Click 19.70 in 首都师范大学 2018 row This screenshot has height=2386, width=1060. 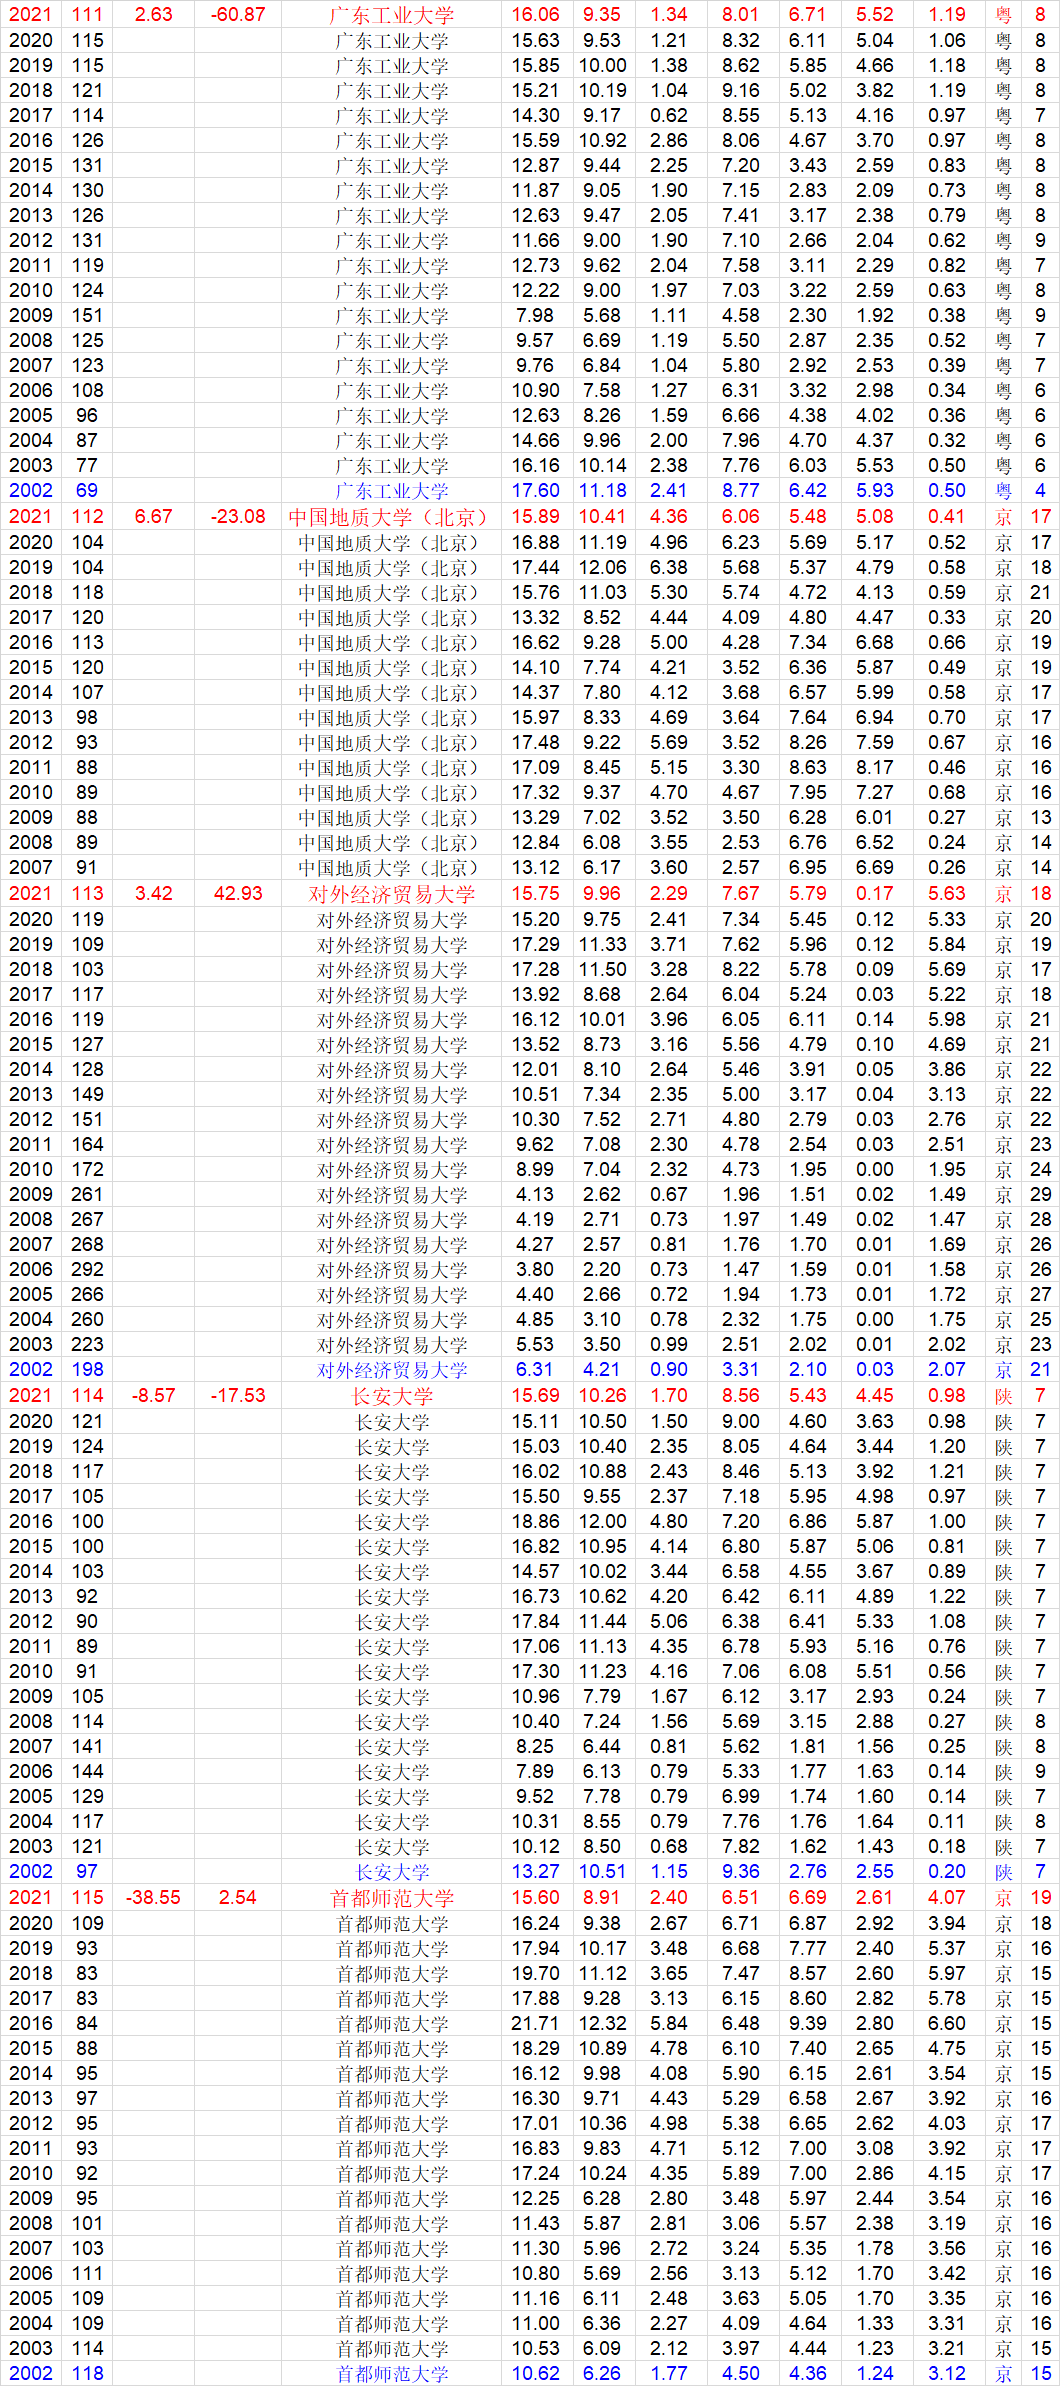click(x=536, y=1974)
